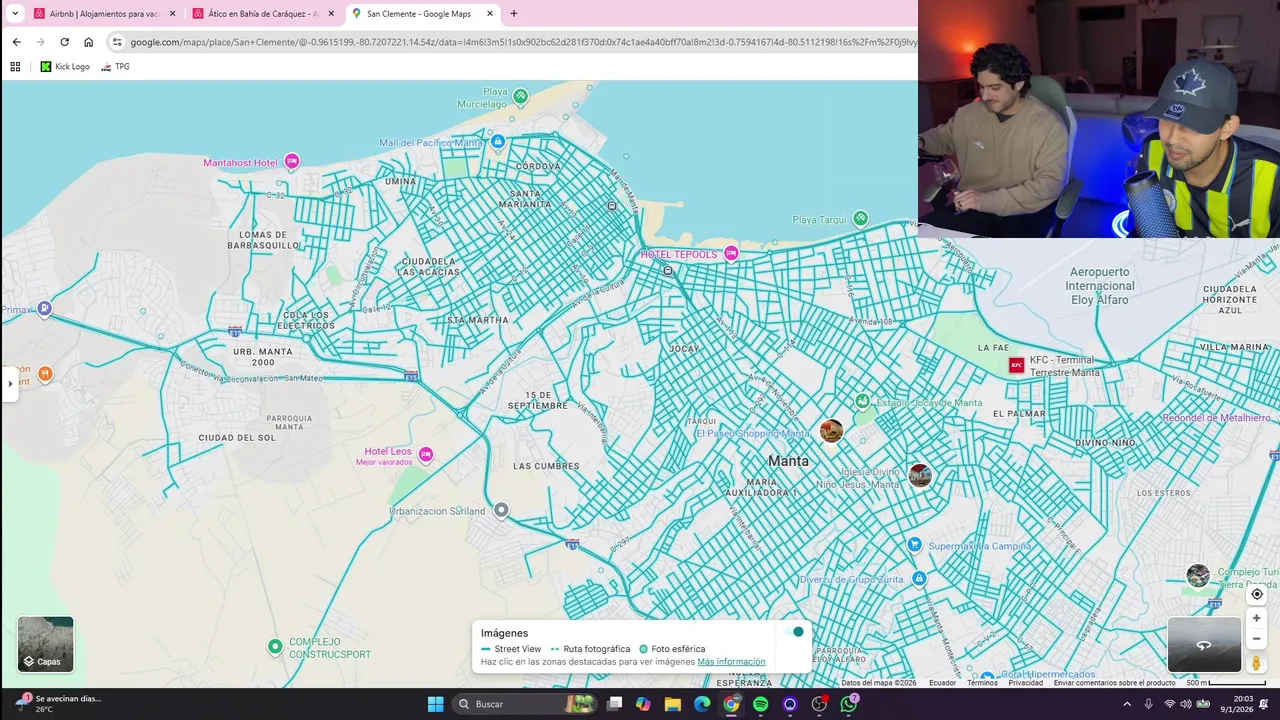
Task: Close the Airbnb Alojamientos tab
Action: click(x=172, y=14)
